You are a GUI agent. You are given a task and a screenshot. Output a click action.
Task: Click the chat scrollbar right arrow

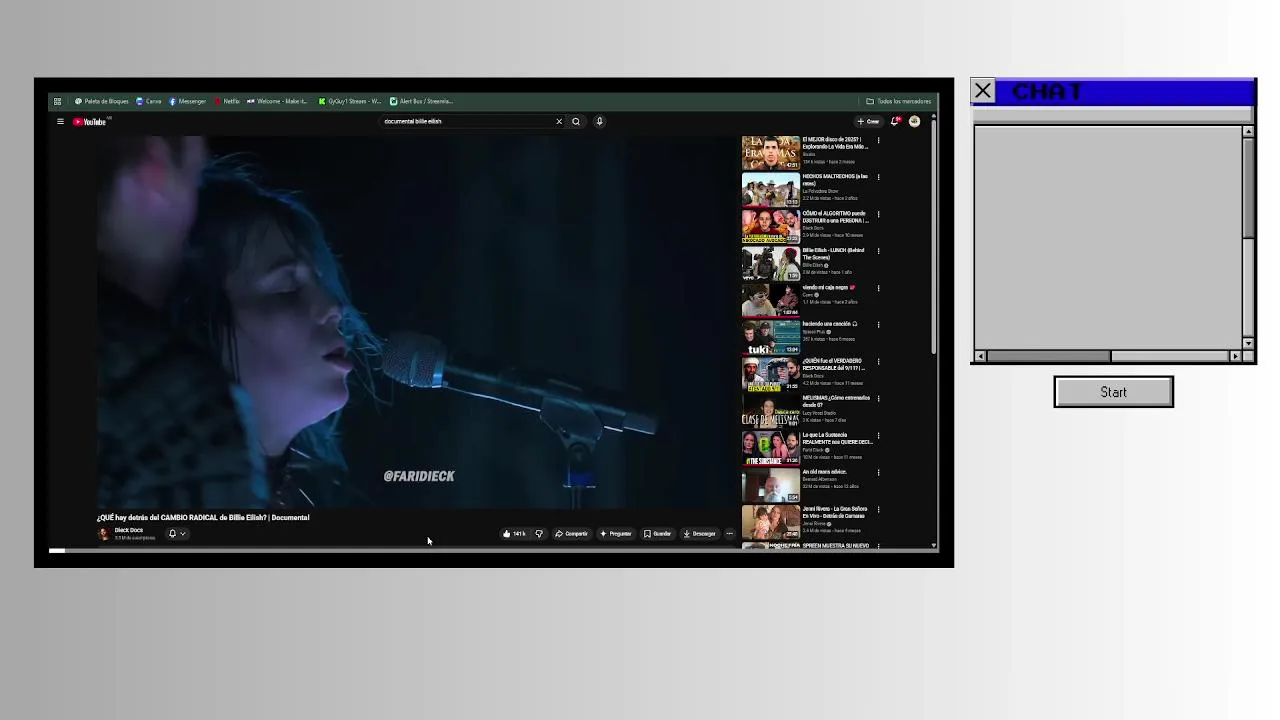[1235, 356]
